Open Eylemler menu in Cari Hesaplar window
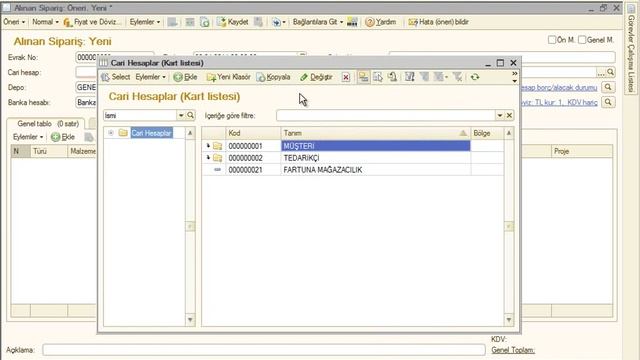The image size is (640, 360). coord(150,77)
